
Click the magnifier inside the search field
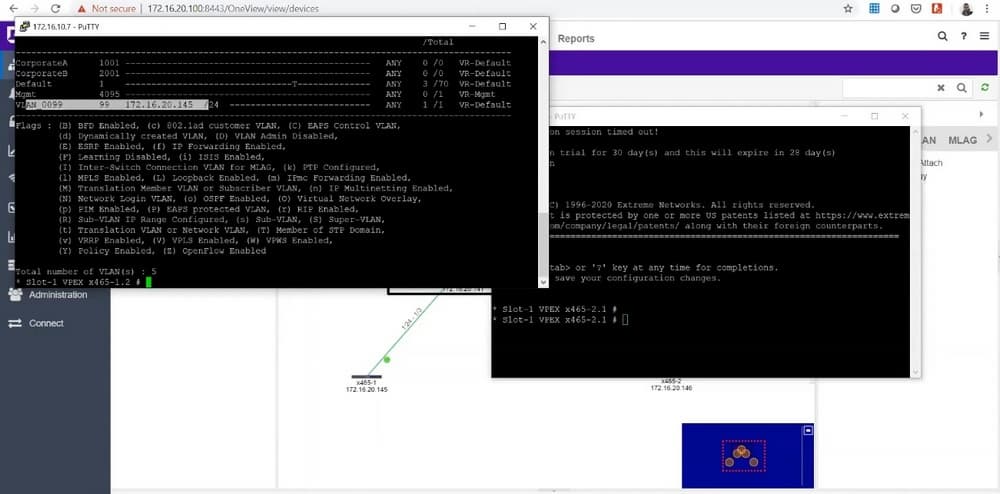[961, 88]
